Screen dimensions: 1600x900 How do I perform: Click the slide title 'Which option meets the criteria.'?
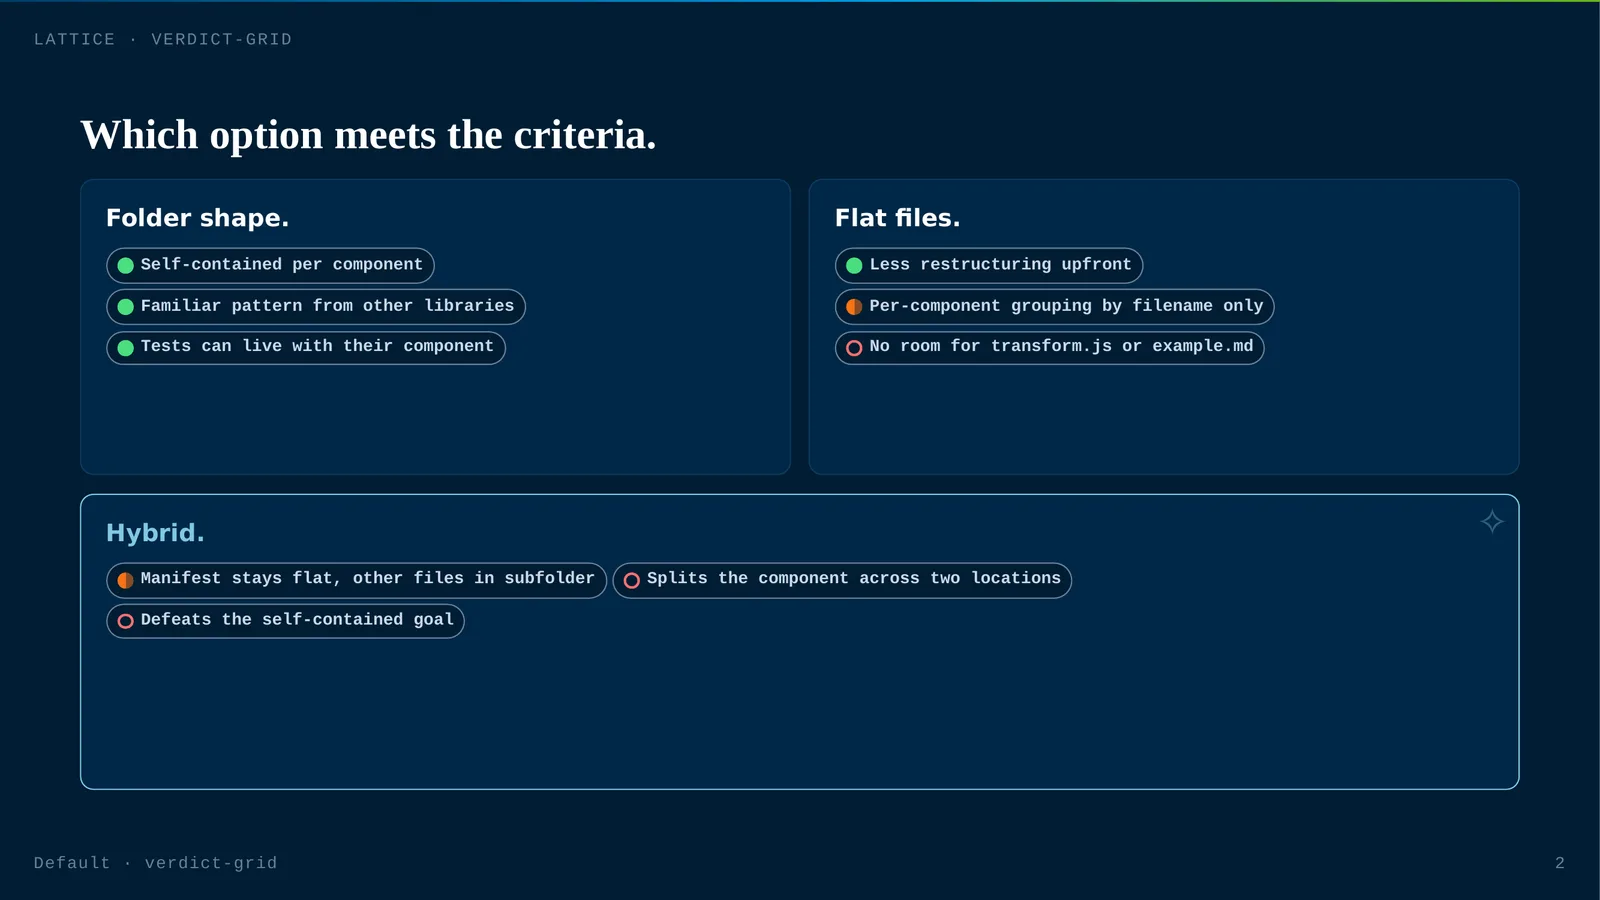368,135
